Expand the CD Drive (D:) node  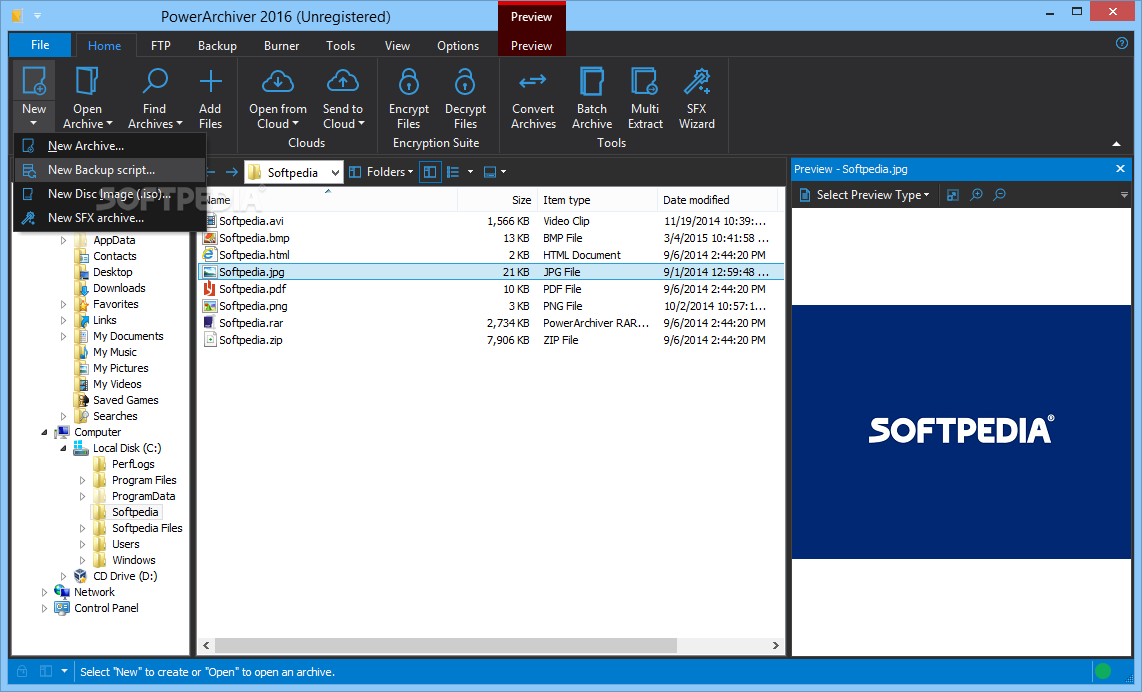coord(63,576)
